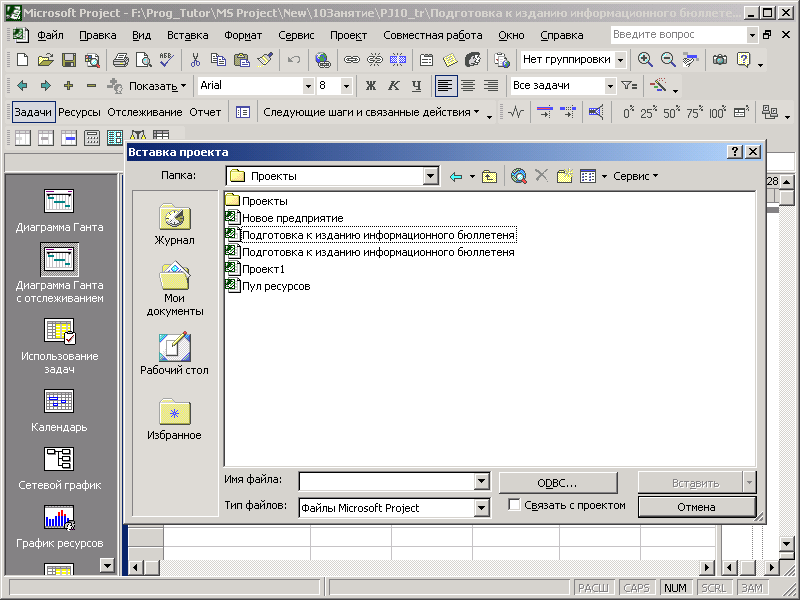
Task: Click the Outdent left green arrow icon
Action: click(22, 86)
